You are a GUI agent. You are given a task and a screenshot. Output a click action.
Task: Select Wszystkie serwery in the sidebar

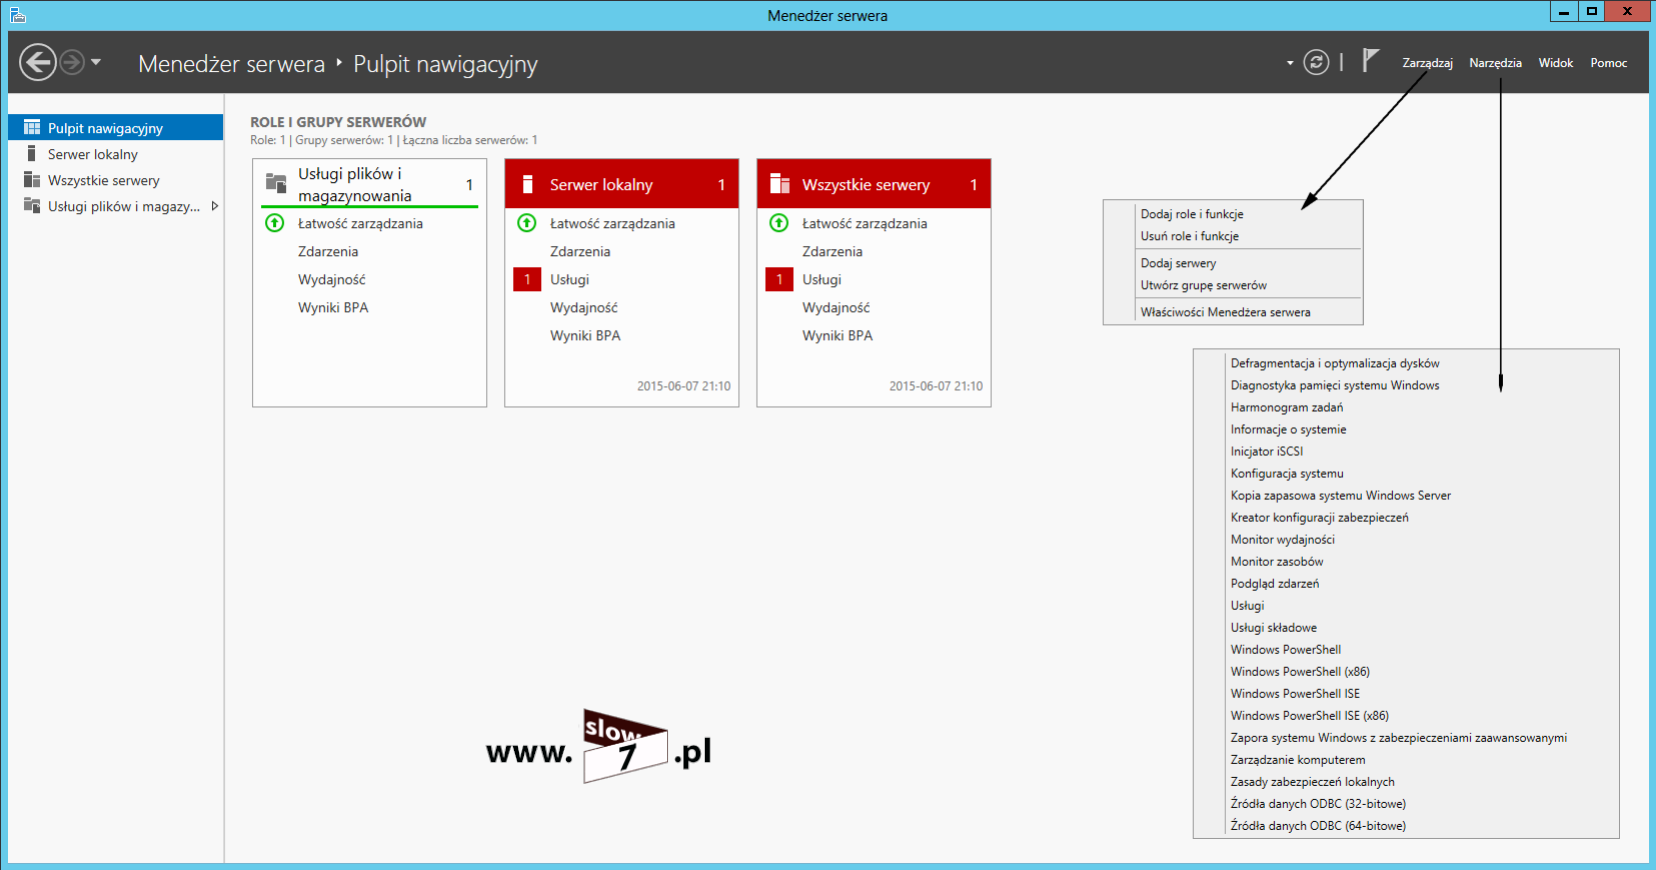[x=104, y=180]
